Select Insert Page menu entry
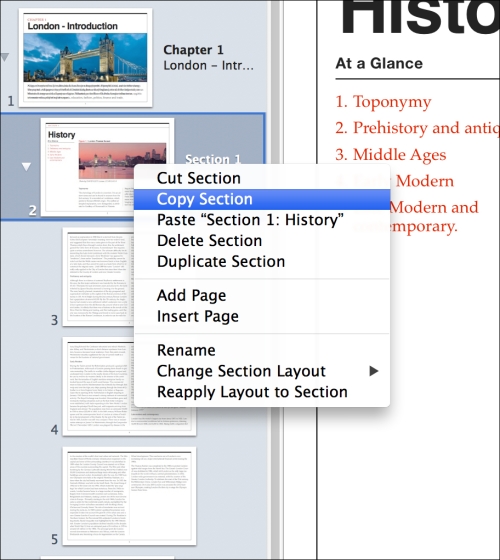Image resolution: width=500 pixels, height=560 pixels. 261,316
